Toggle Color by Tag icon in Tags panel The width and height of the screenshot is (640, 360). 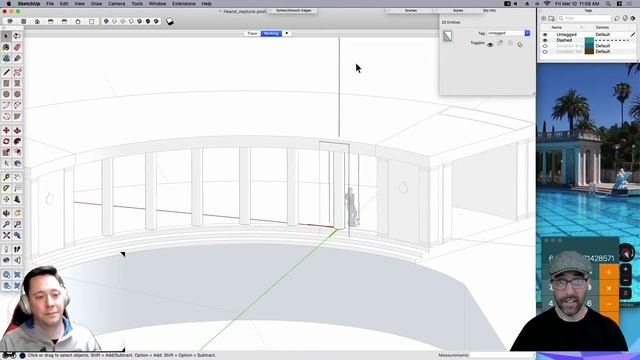click(x=625, y=18)
